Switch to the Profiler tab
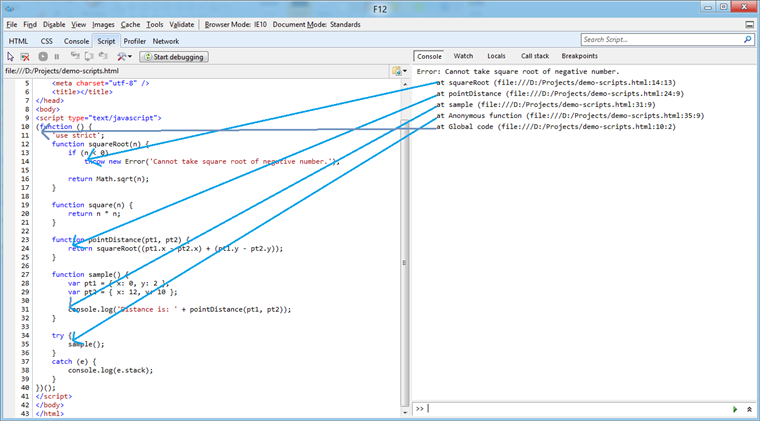Image resolution: width=760 pixels, height=421 pixels. click(134, 41)
